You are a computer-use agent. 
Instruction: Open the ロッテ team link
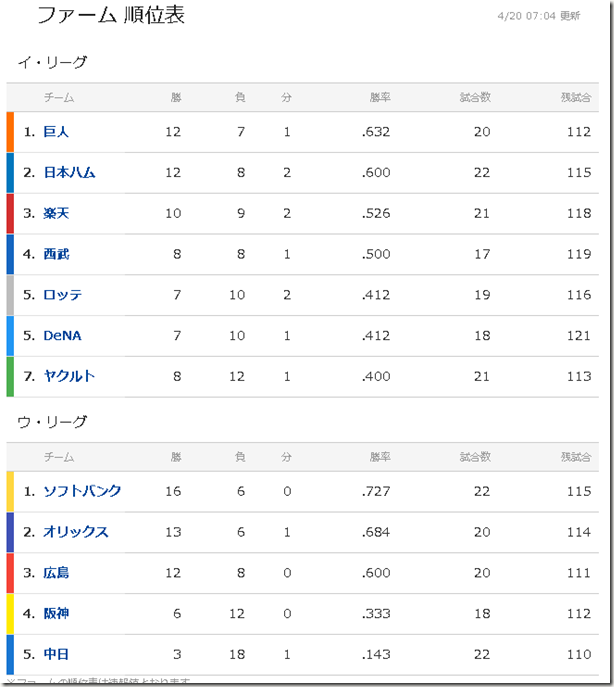(62, 294)
